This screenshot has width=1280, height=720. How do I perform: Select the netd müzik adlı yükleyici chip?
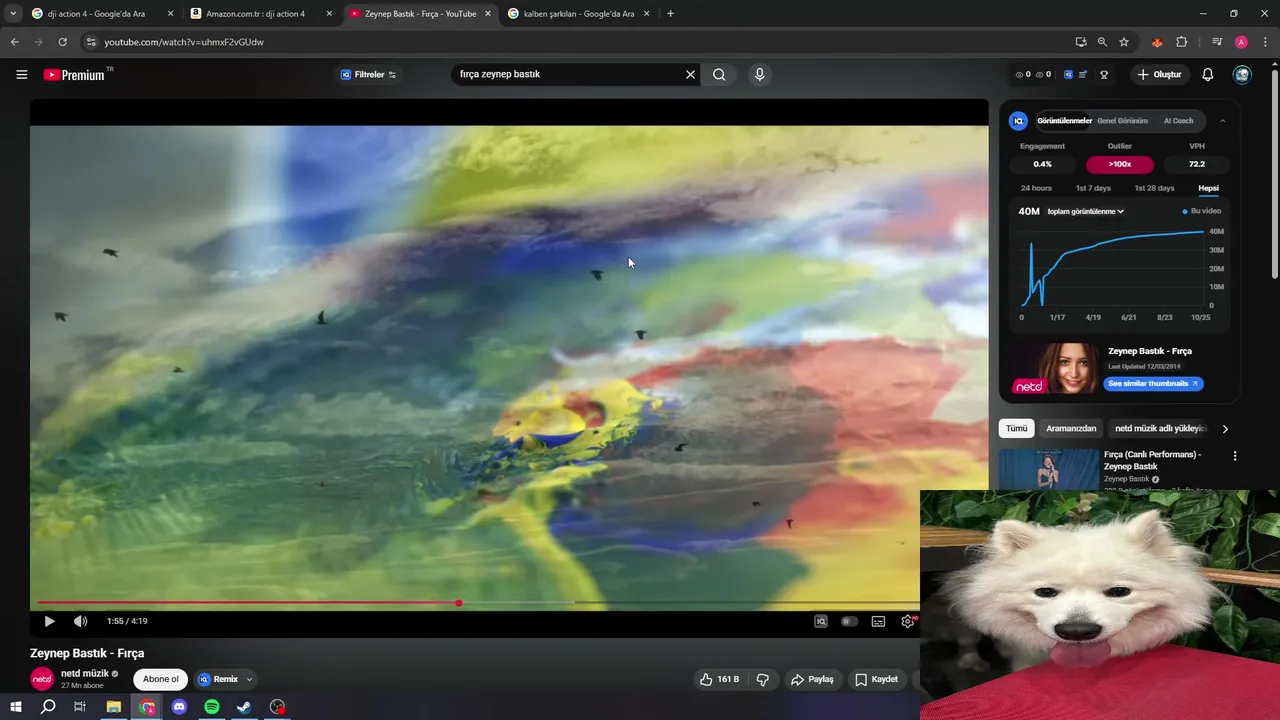[x=1161, y=428]
